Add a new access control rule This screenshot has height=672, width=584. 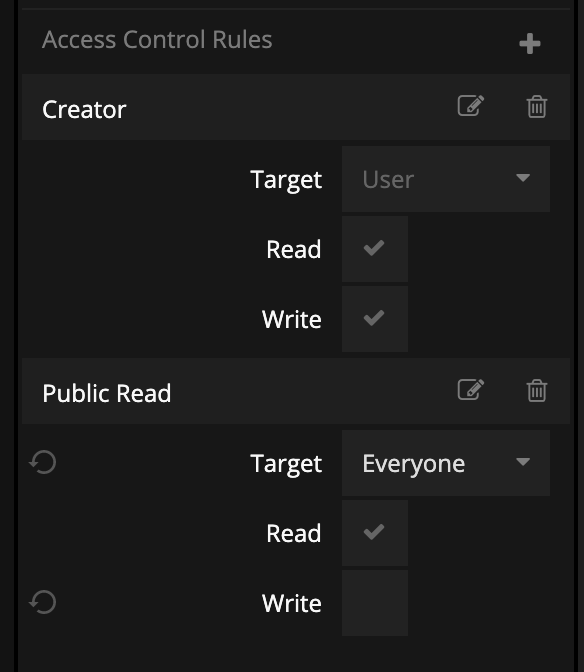tap(530, 44)
